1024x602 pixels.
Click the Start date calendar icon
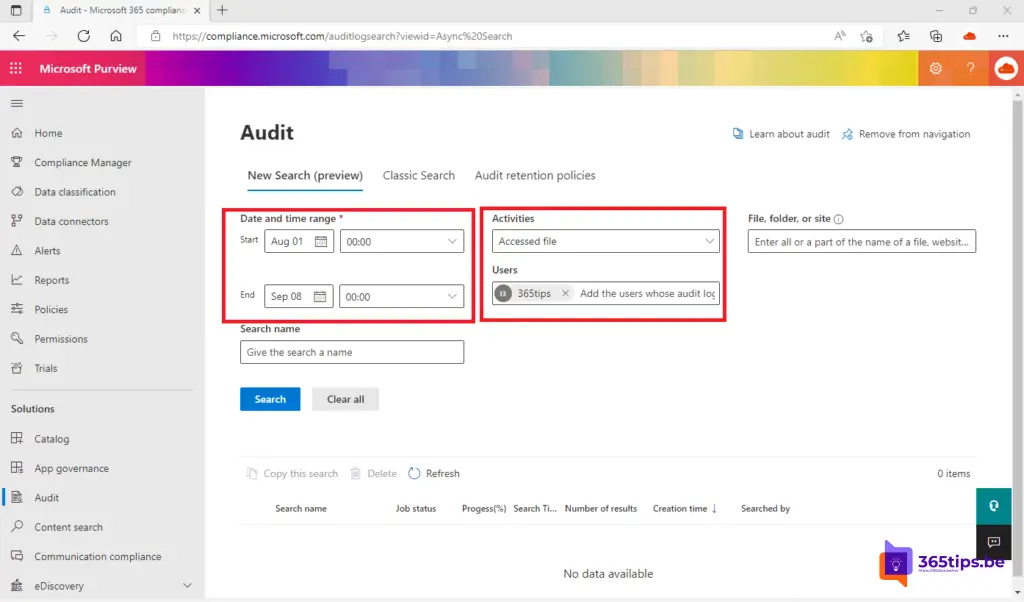tap(321, 242)
